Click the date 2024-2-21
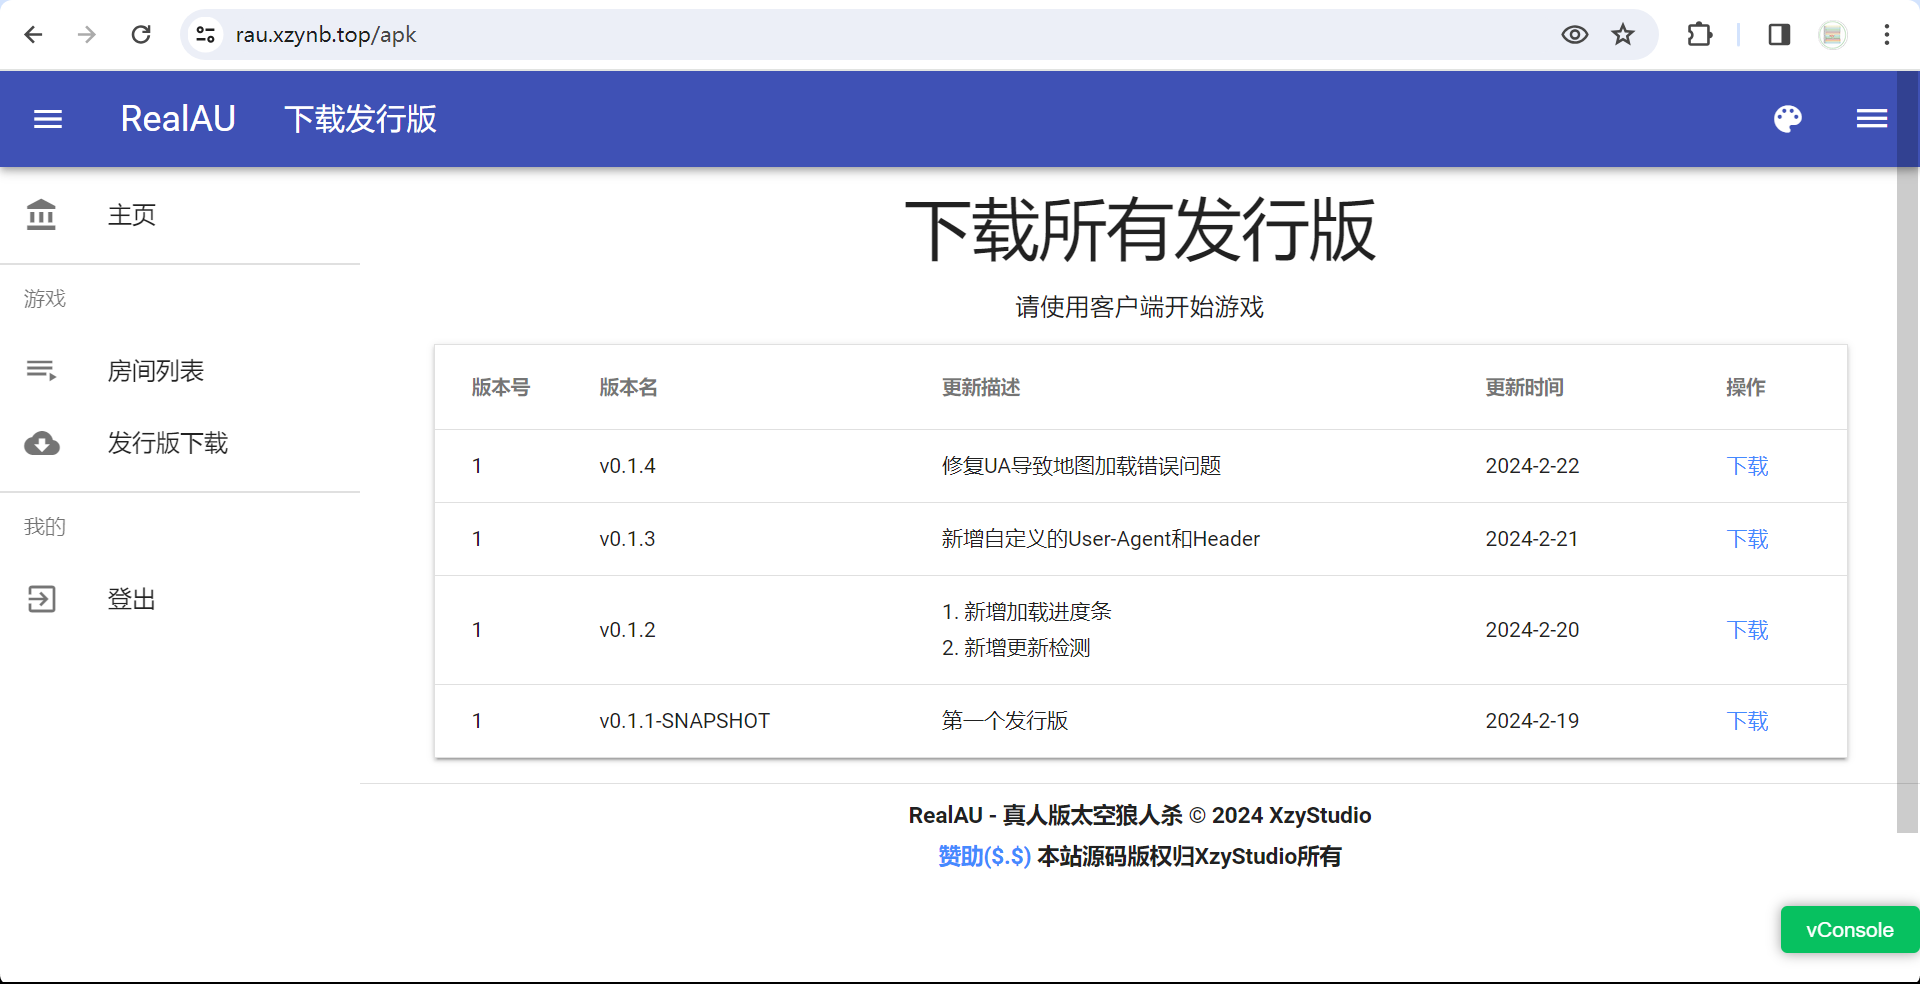1920x984 pixels. click(1532, 539)
